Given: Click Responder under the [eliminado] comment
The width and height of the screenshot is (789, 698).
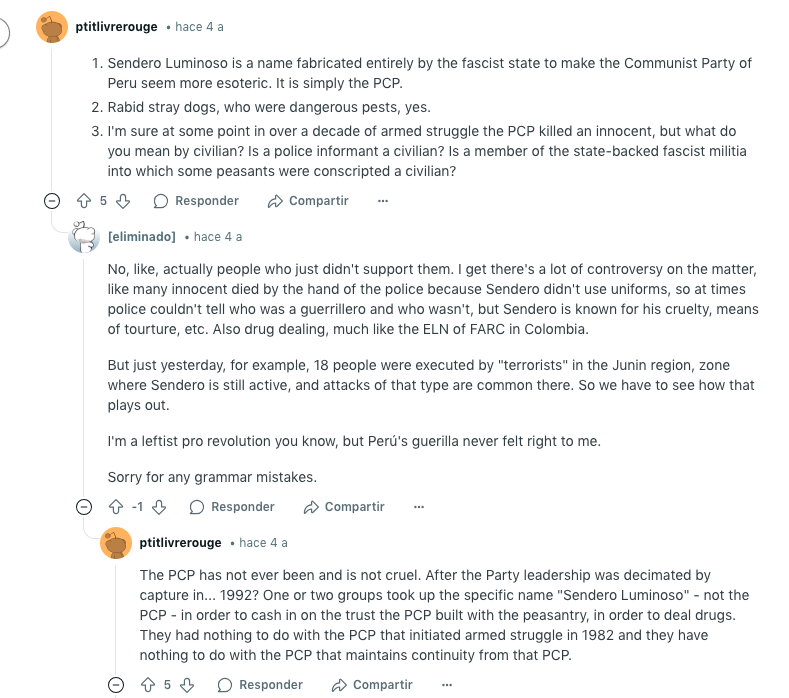Looking at the screenshot, I should tap(232, 507).
